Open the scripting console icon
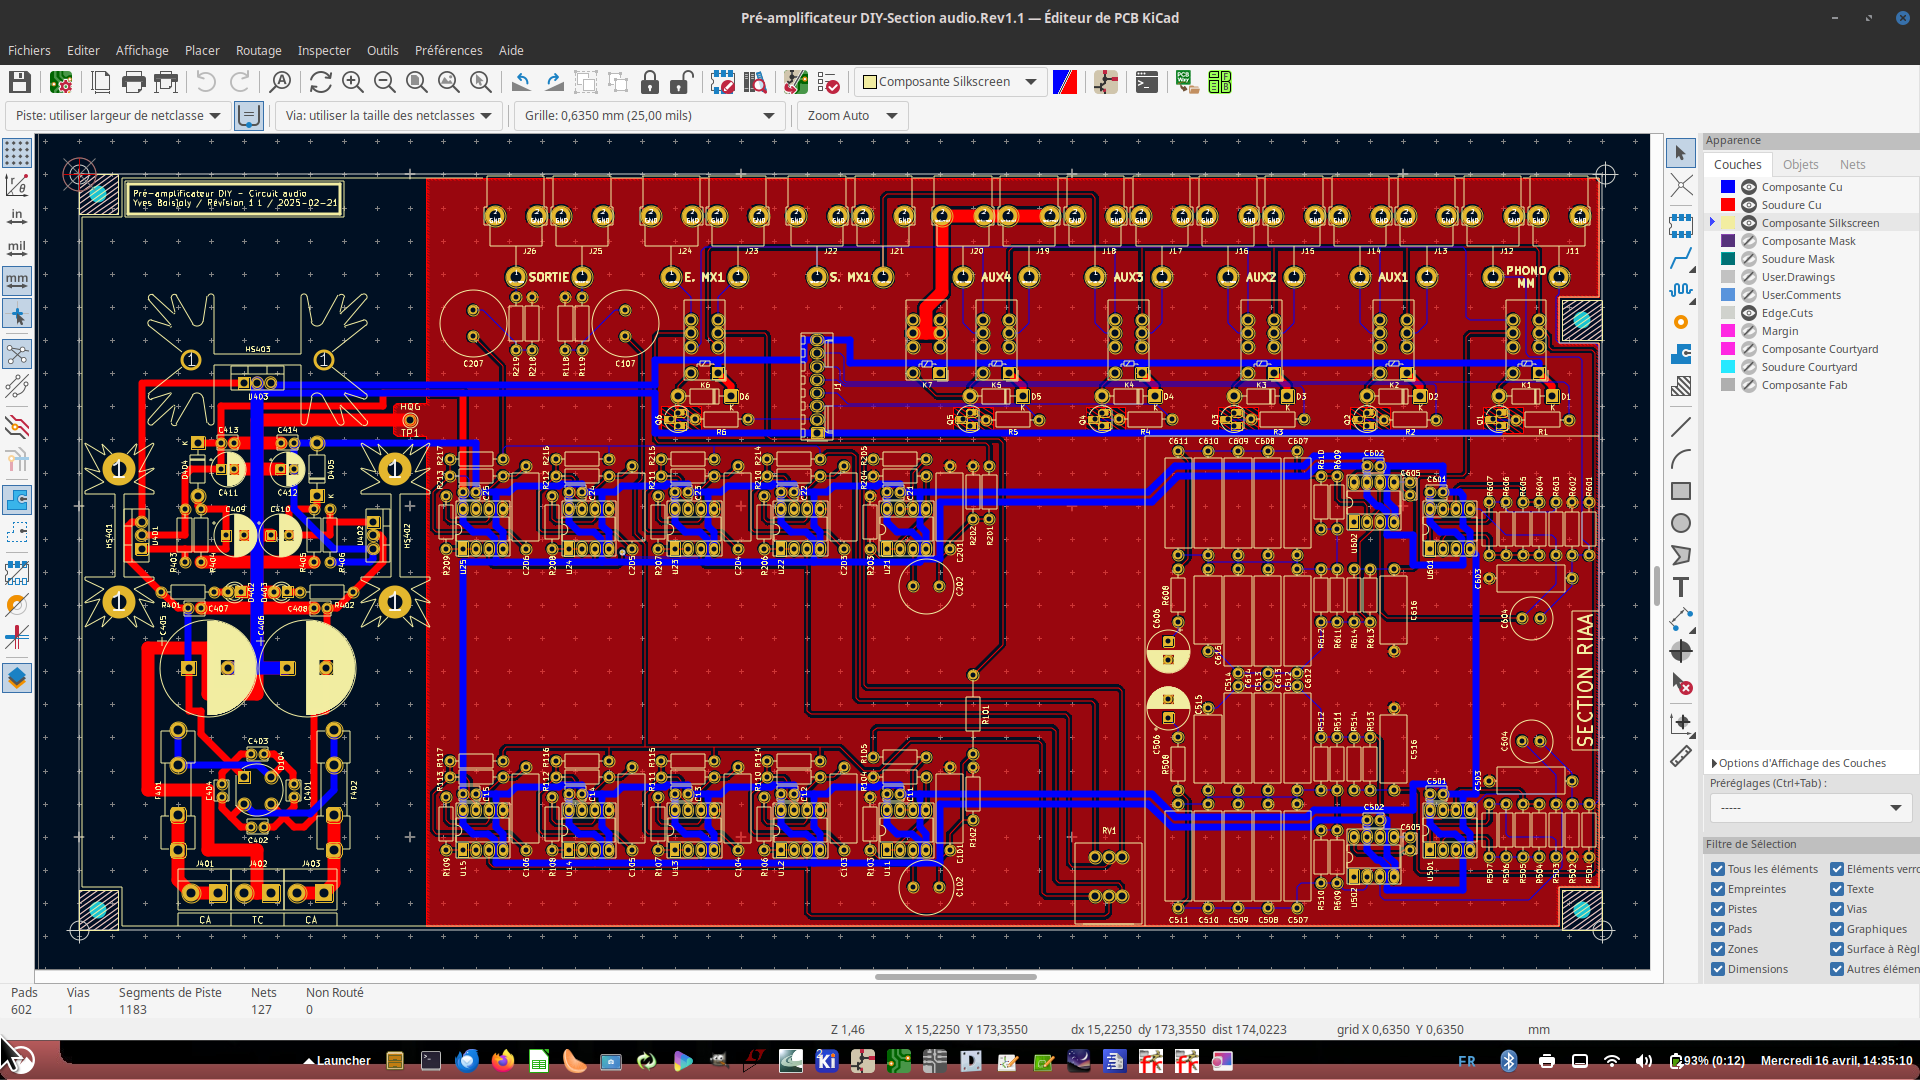Viewport: 1920px width, 1080px height. (x=1147, y=82)
